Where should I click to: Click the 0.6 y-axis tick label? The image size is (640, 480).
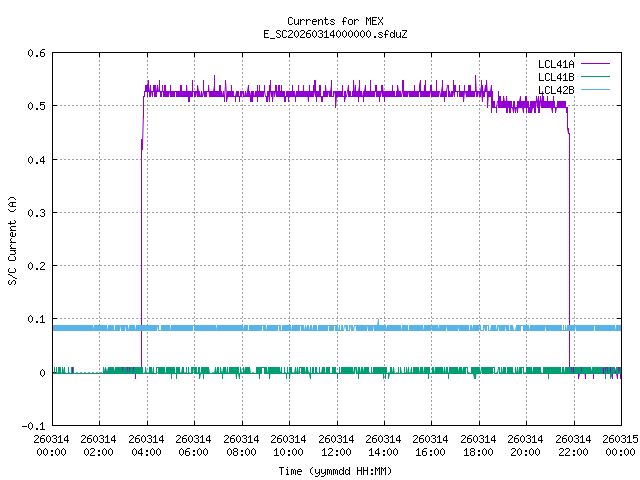pyautogui.click(x=34, y=53)
